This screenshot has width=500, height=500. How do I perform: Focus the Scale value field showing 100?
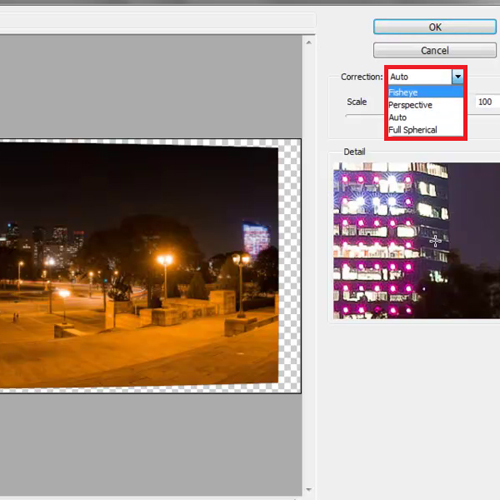click(488, 102)
